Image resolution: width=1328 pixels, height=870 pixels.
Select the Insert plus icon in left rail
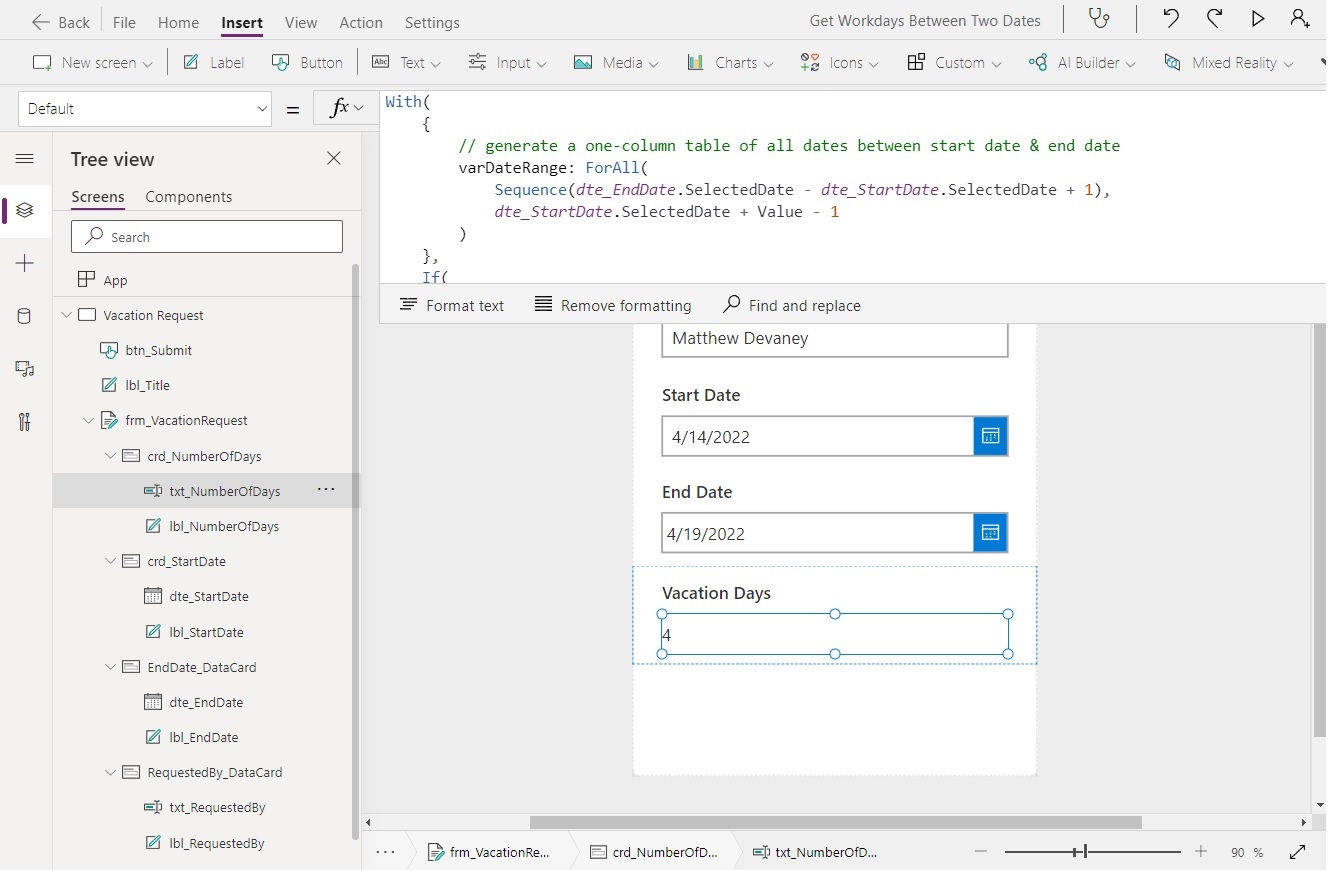pos(25,263)
